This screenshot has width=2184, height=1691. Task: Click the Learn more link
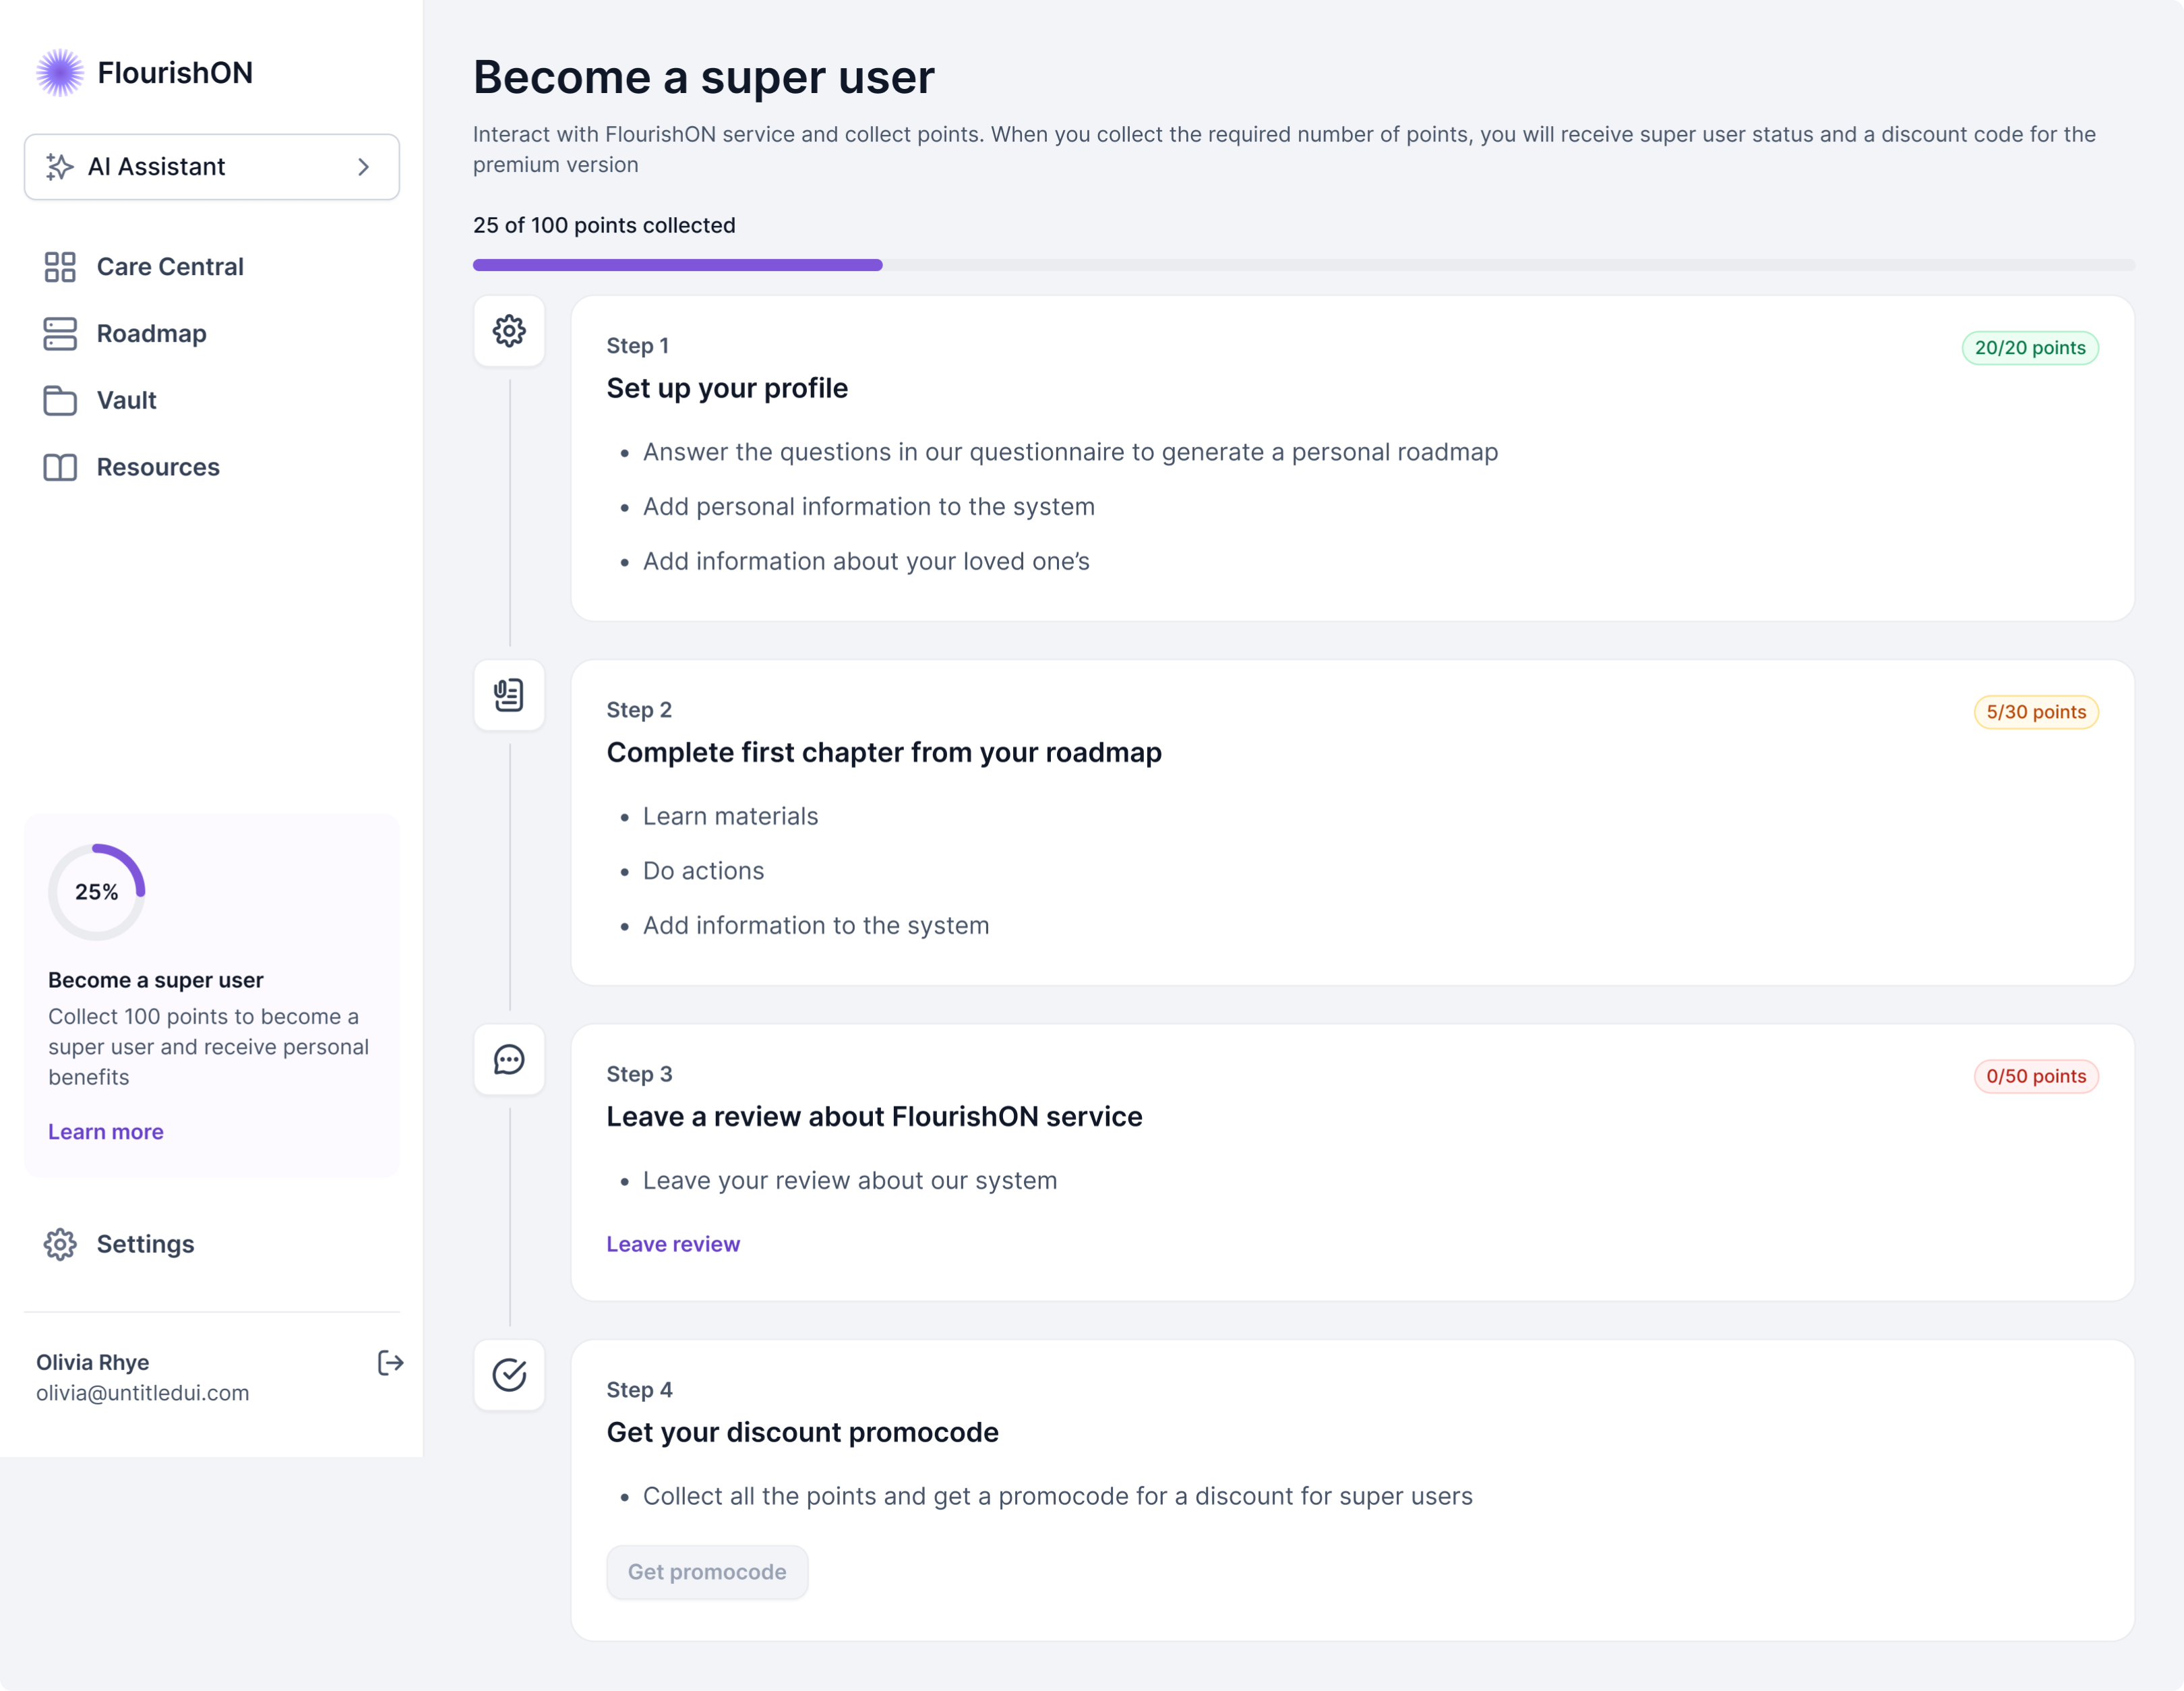click(x=105, y=1131)
